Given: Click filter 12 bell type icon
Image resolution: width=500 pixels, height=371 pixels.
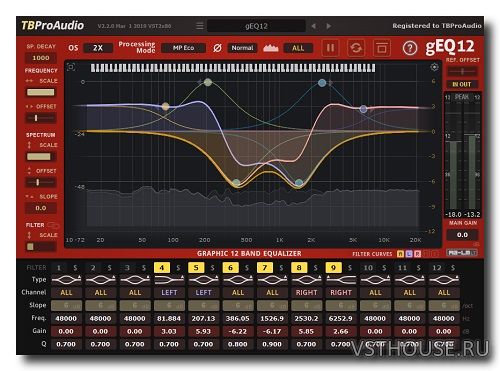Looking at the screenshot, I should [x=444, y=279].
